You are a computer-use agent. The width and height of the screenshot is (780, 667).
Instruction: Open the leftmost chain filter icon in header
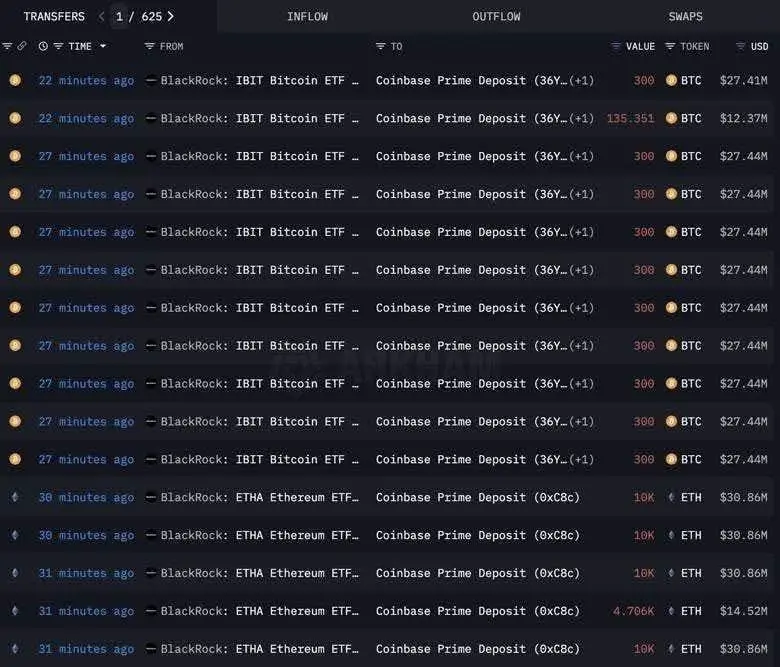click(x=7, y=46)
